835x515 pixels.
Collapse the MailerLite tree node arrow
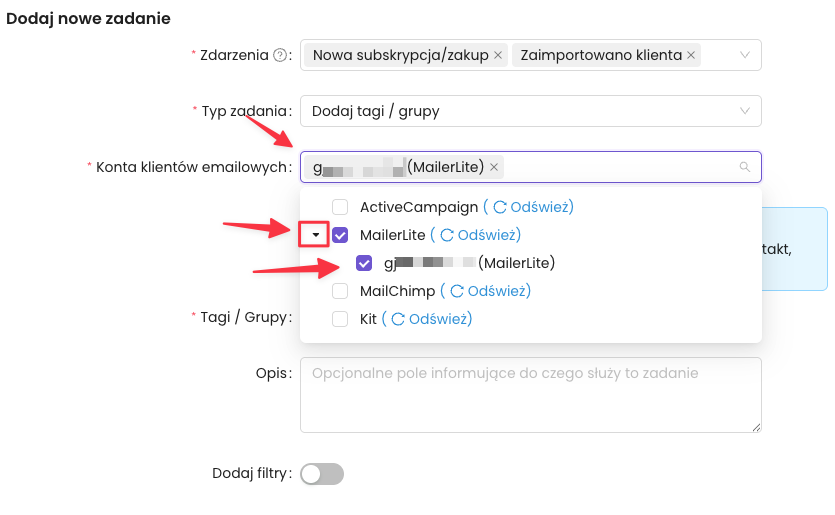(316, 235)
